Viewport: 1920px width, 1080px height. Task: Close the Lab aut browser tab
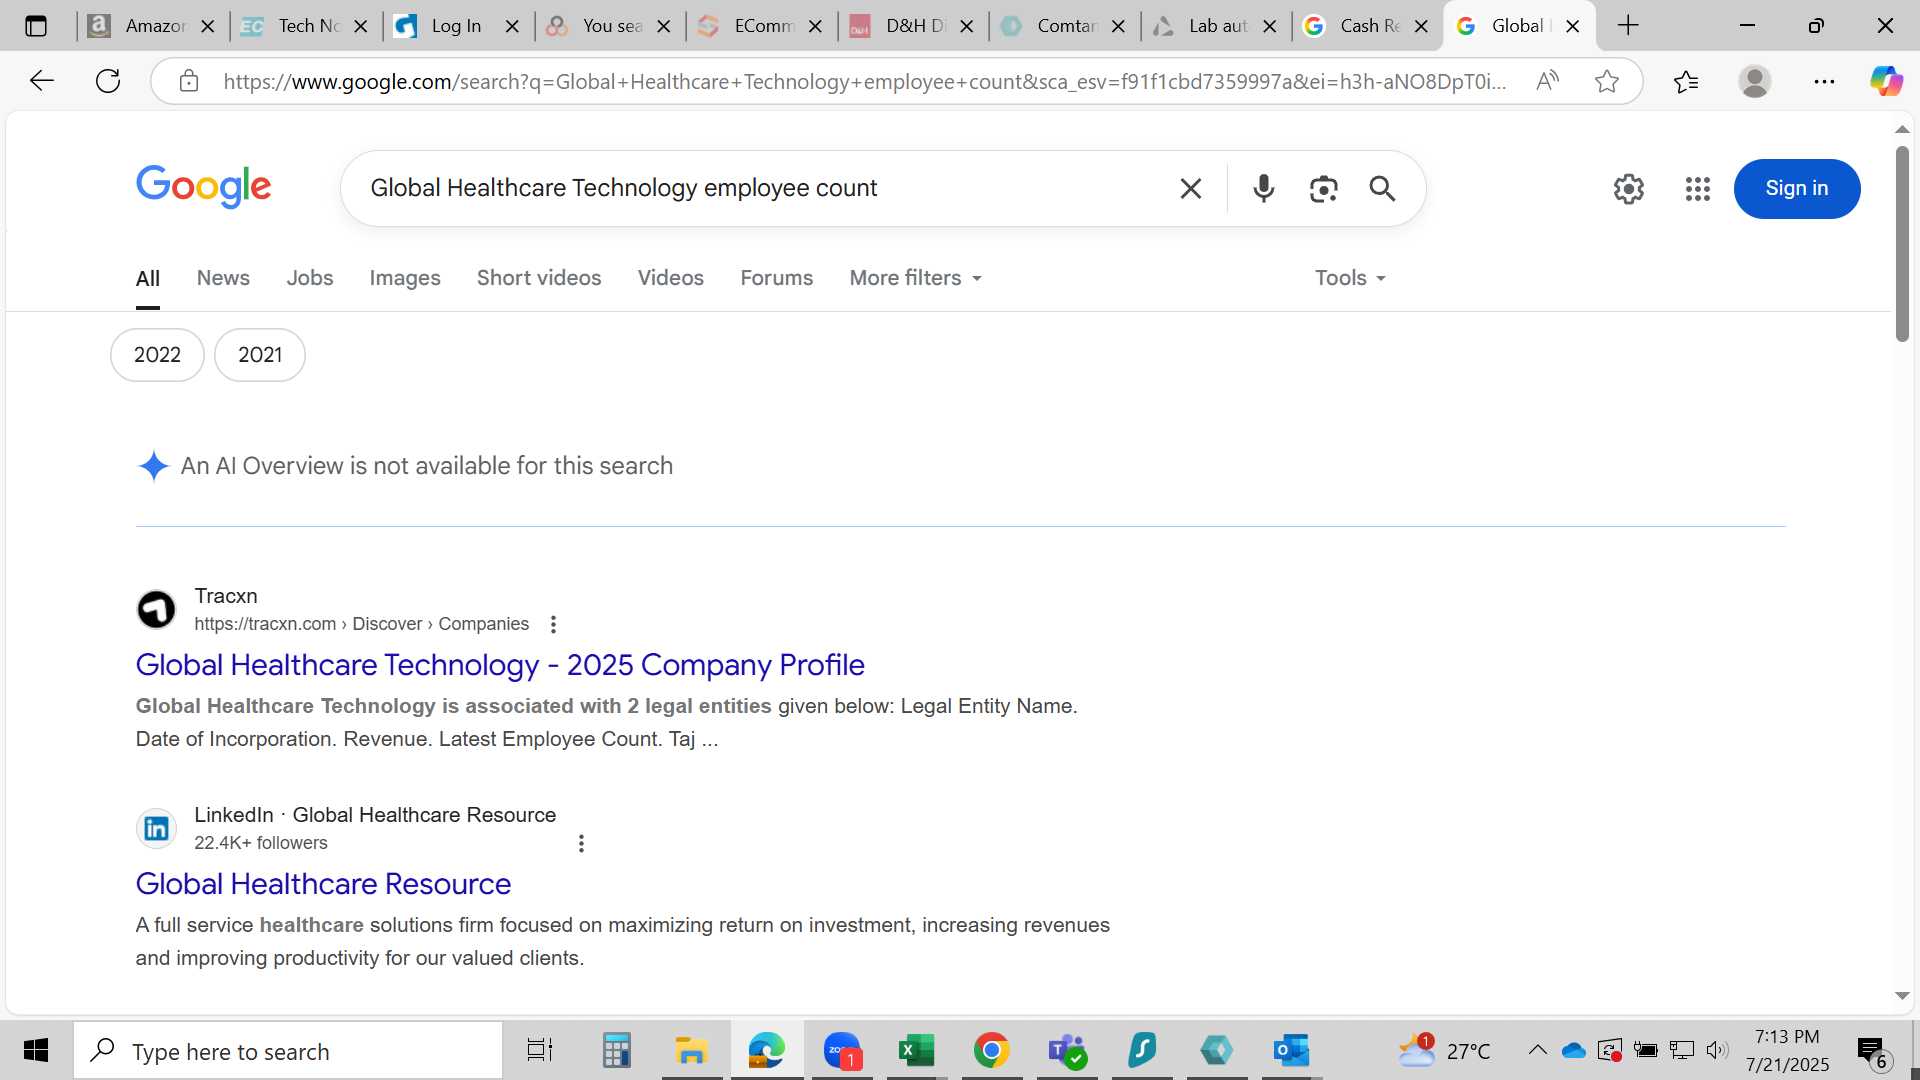click(x=1269, y=26)
